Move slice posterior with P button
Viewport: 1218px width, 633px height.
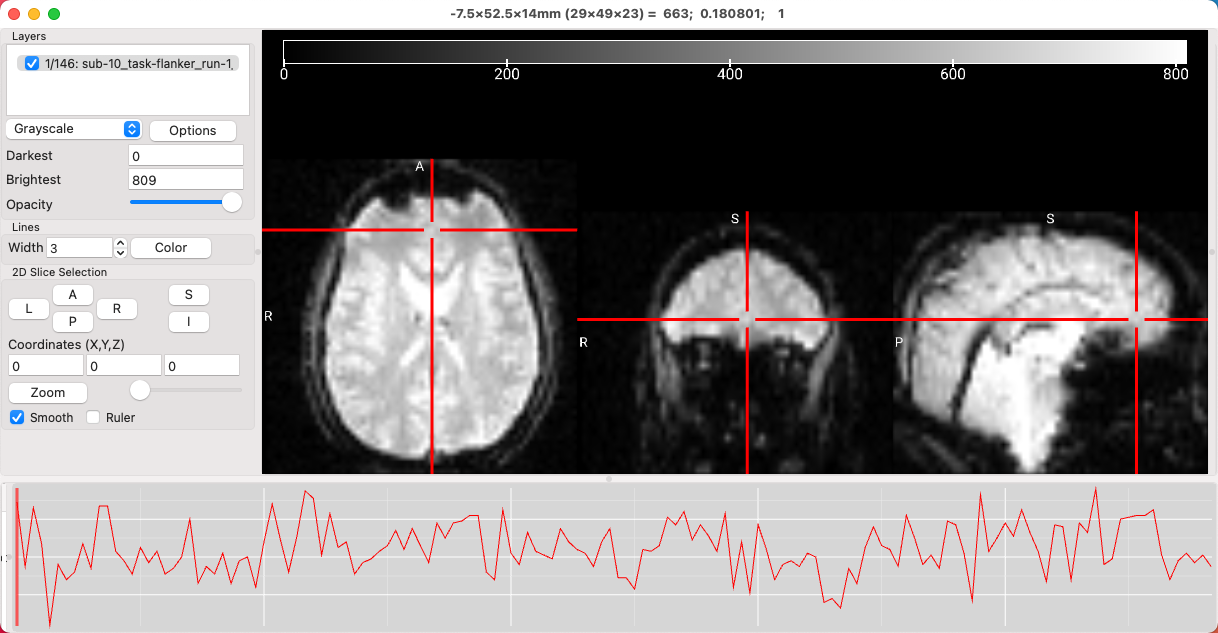pos(72,322)
